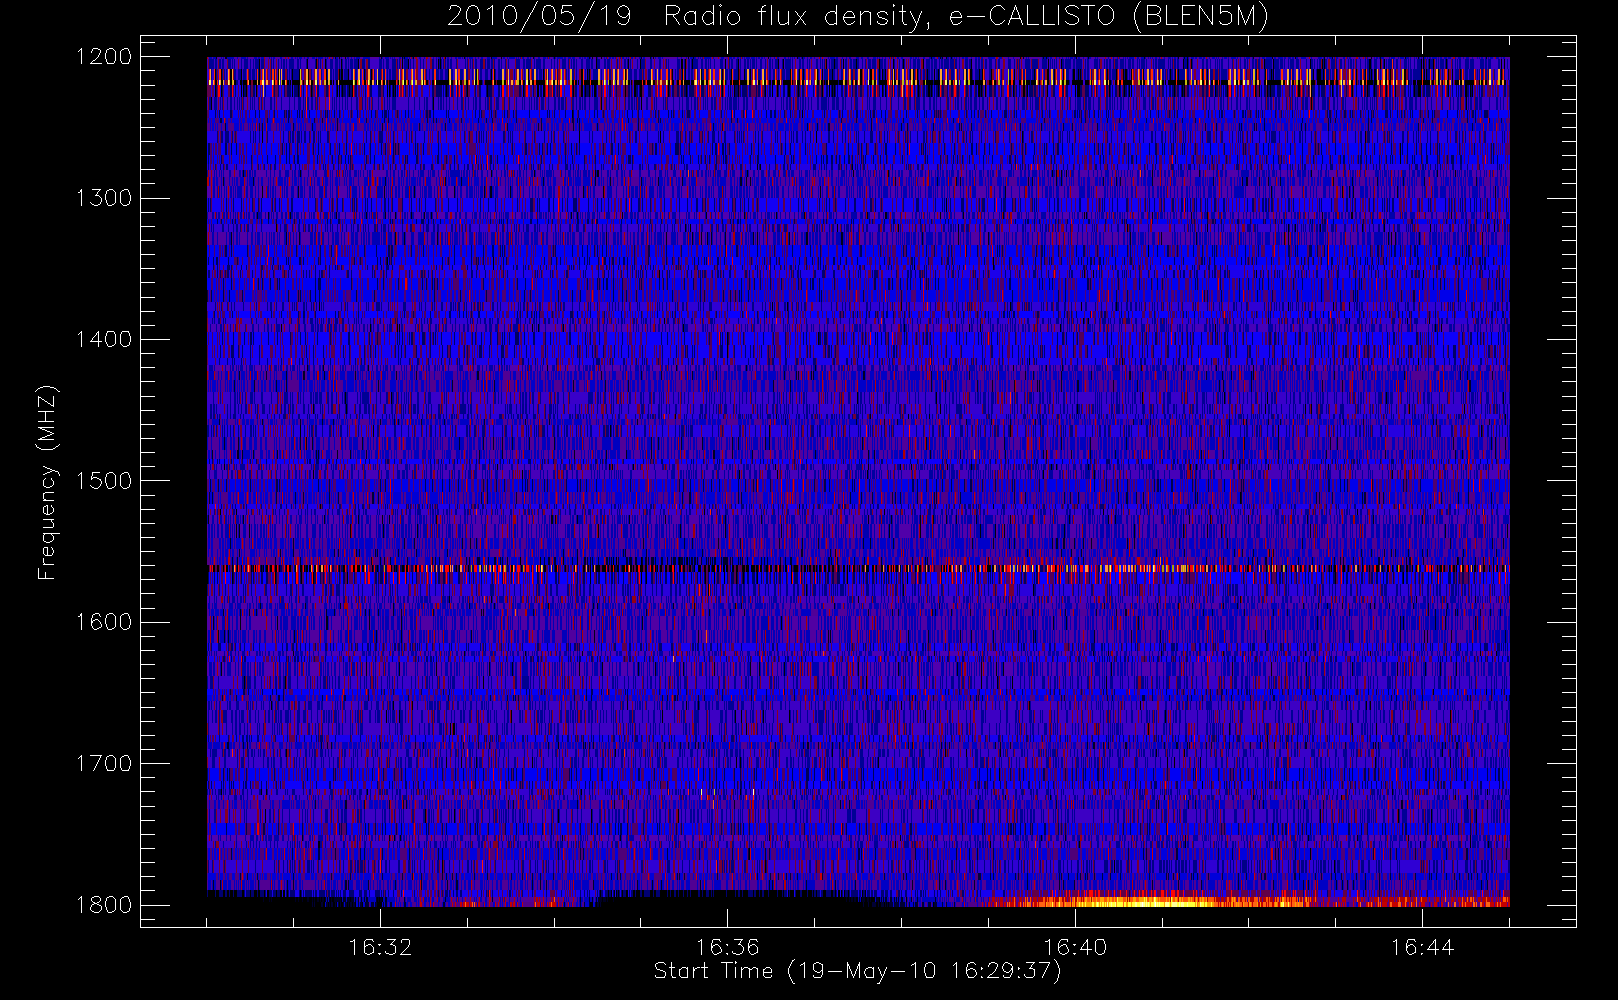This screenshot has width=1618, height=1000.
Task: Click the bright yellow burst near 1800 MHz
Action: click(x=1150, y=901)
